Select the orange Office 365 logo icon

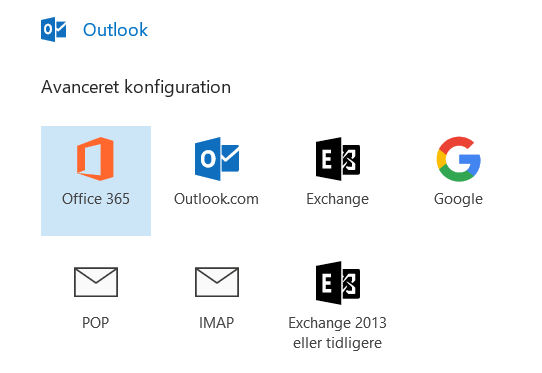[x=95, y=159]
